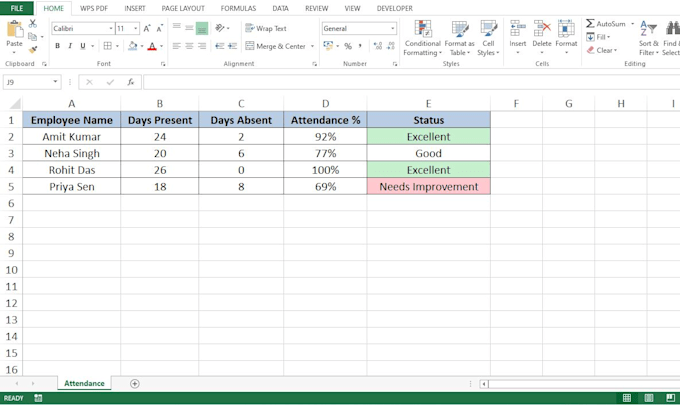Open the Orientation text angle tool
Image resolution: width=680 pixels, height=405 pixels.
click(x=220, y=28)
